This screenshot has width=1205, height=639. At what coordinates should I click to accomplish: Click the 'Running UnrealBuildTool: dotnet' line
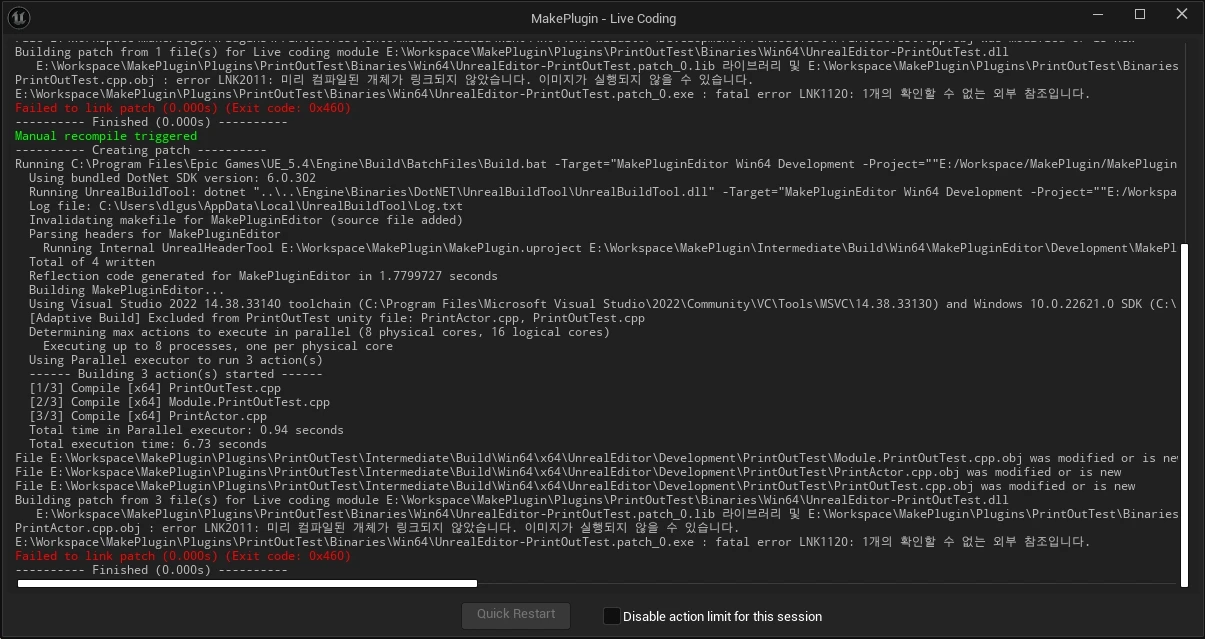603,192
